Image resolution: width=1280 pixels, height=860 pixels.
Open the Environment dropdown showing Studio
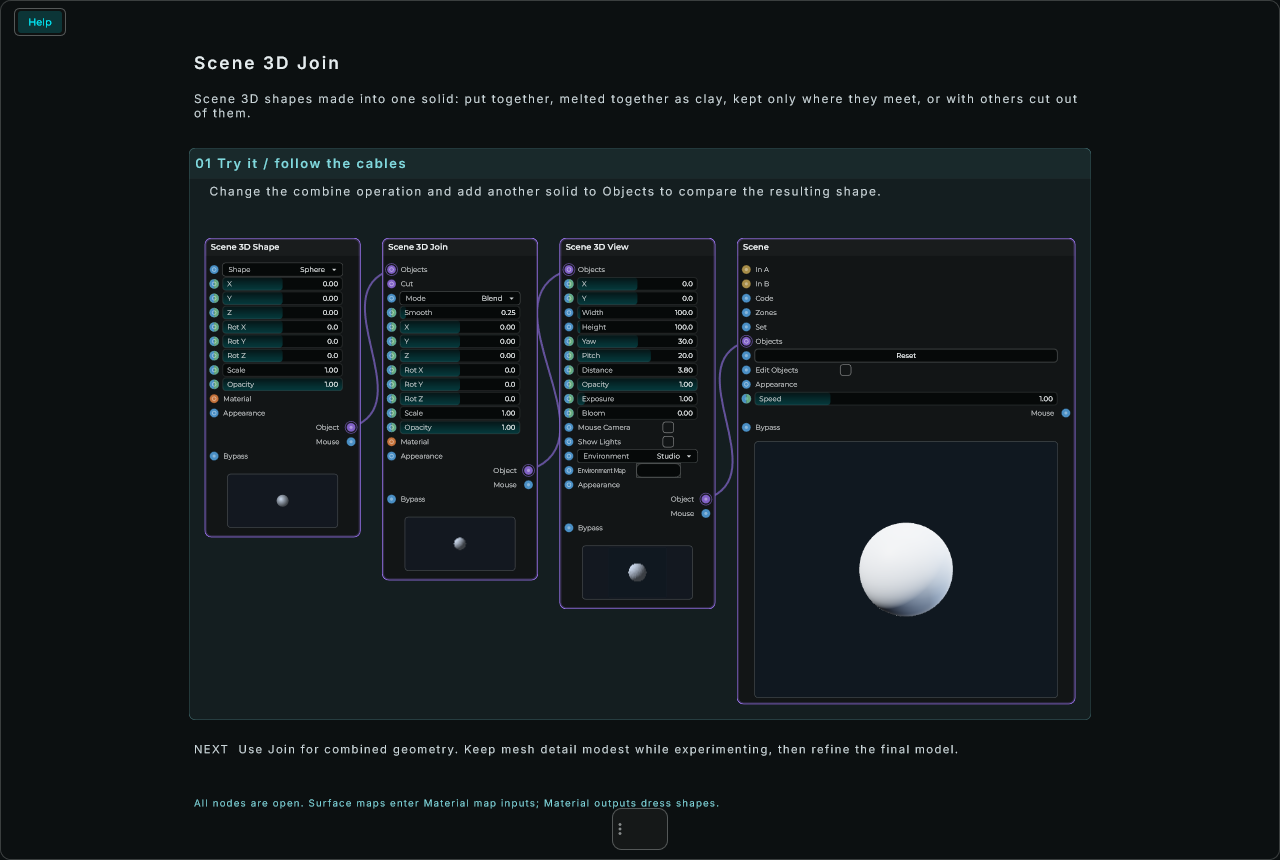637,456
